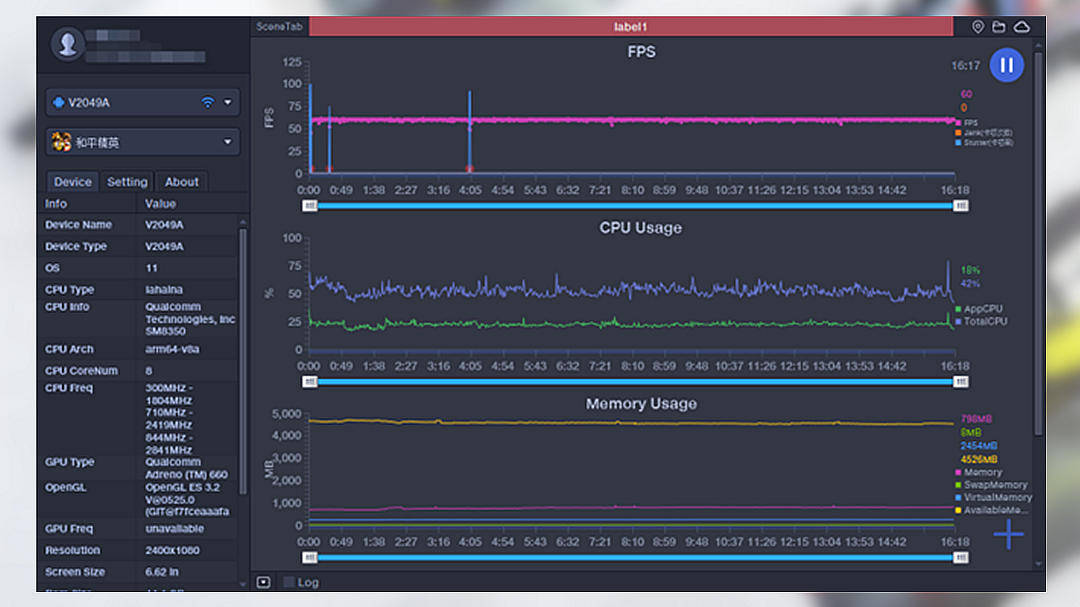1080x607 pixels.
Task: Open the folder icon in top bar
Action: pyautogui.click(x=999, y=27)
